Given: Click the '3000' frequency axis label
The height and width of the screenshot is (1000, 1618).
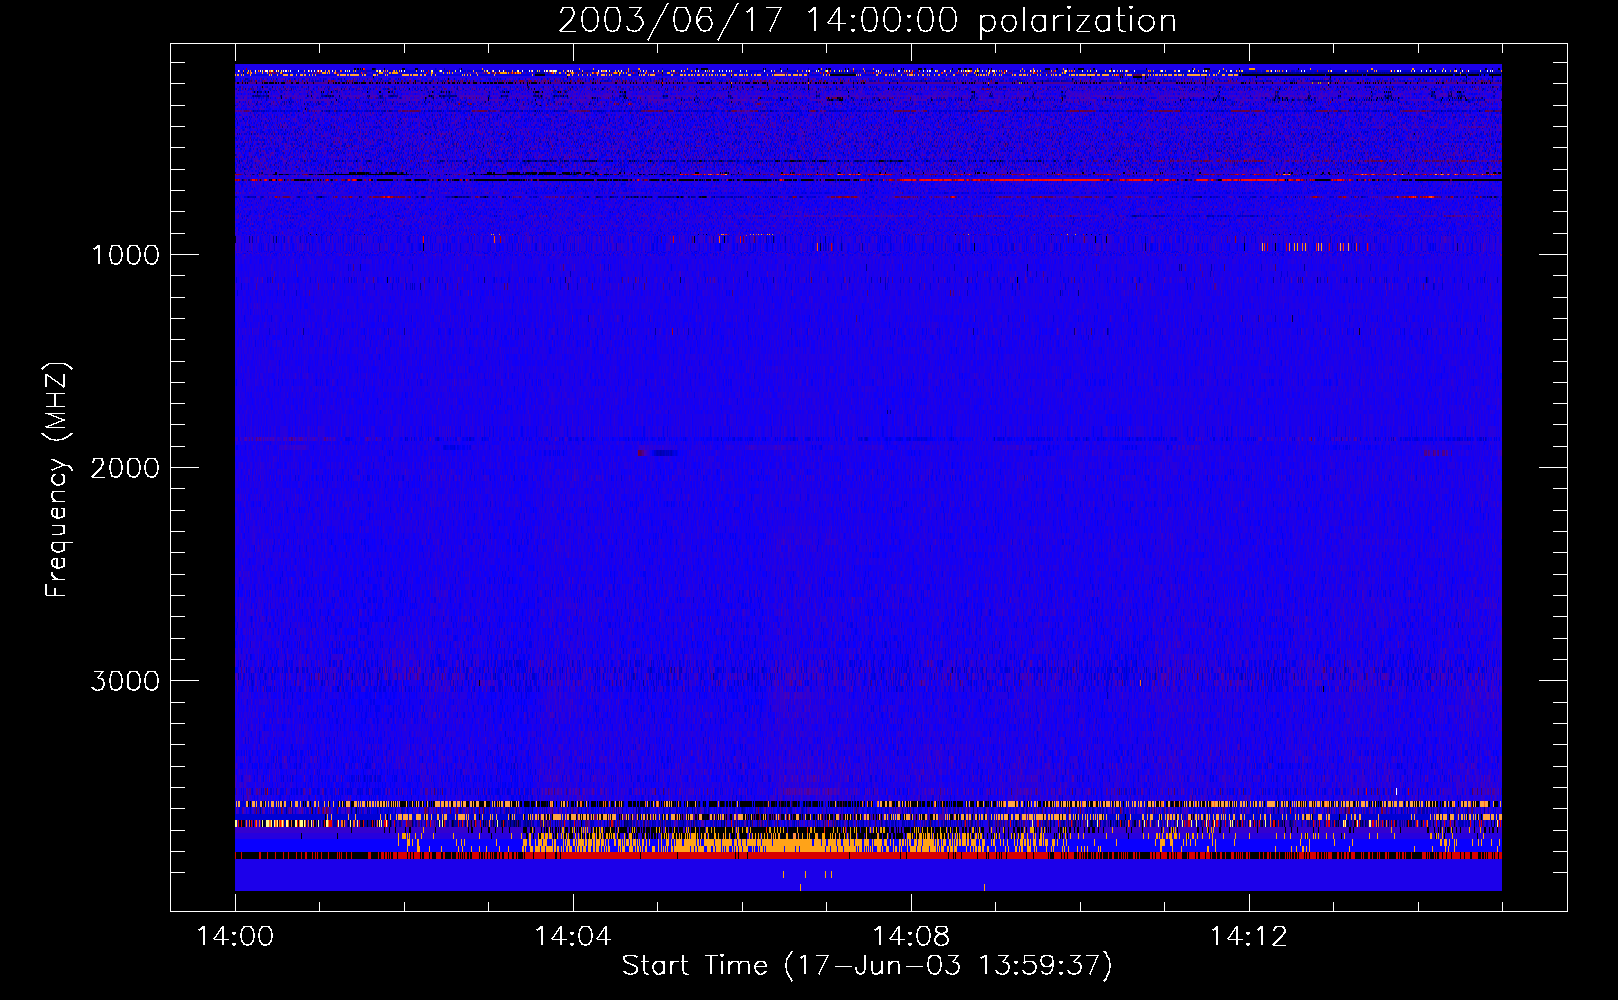Looking at the screenshot, I should [x=125, y=681].
